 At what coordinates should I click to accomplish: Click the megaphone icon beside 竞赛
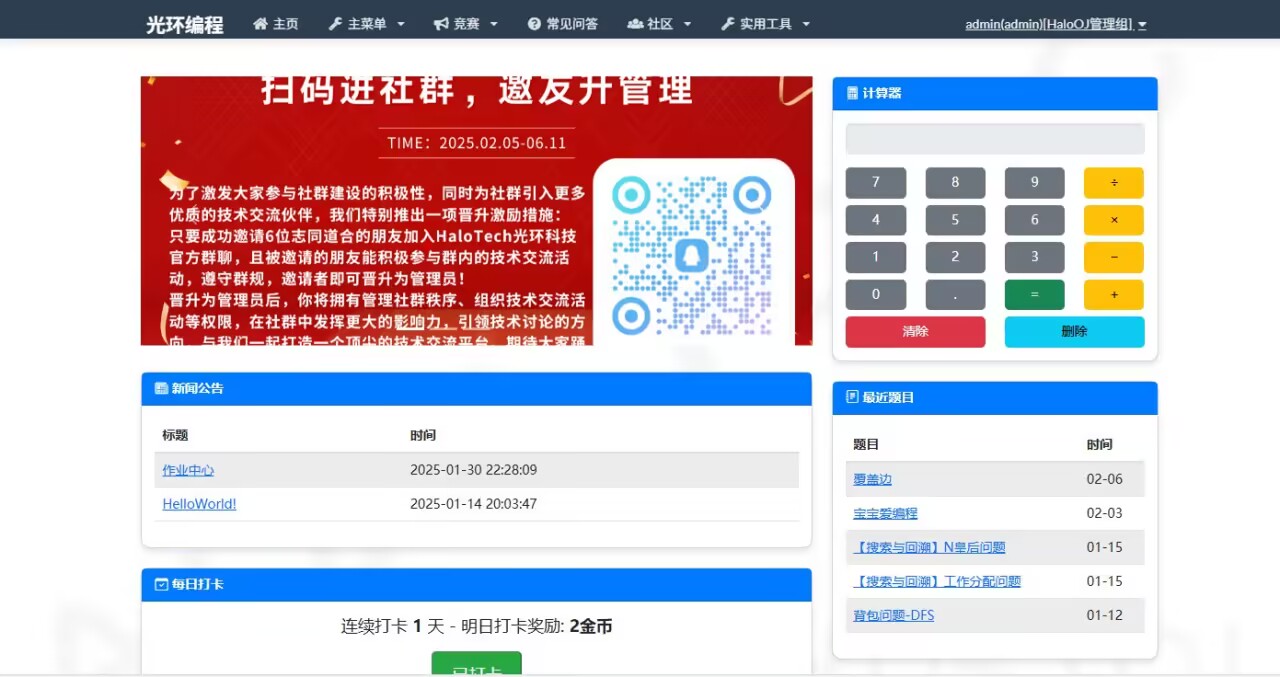point(441,24)
